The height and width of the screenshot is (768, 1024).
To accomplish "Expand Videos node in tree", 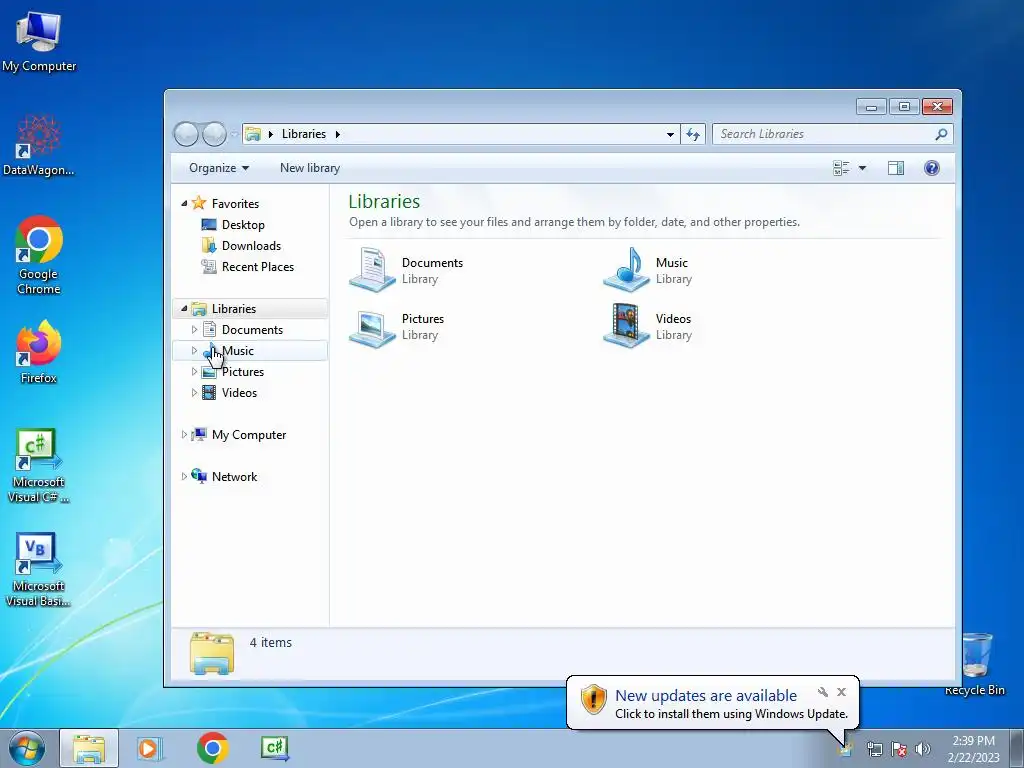I will 194,392.
